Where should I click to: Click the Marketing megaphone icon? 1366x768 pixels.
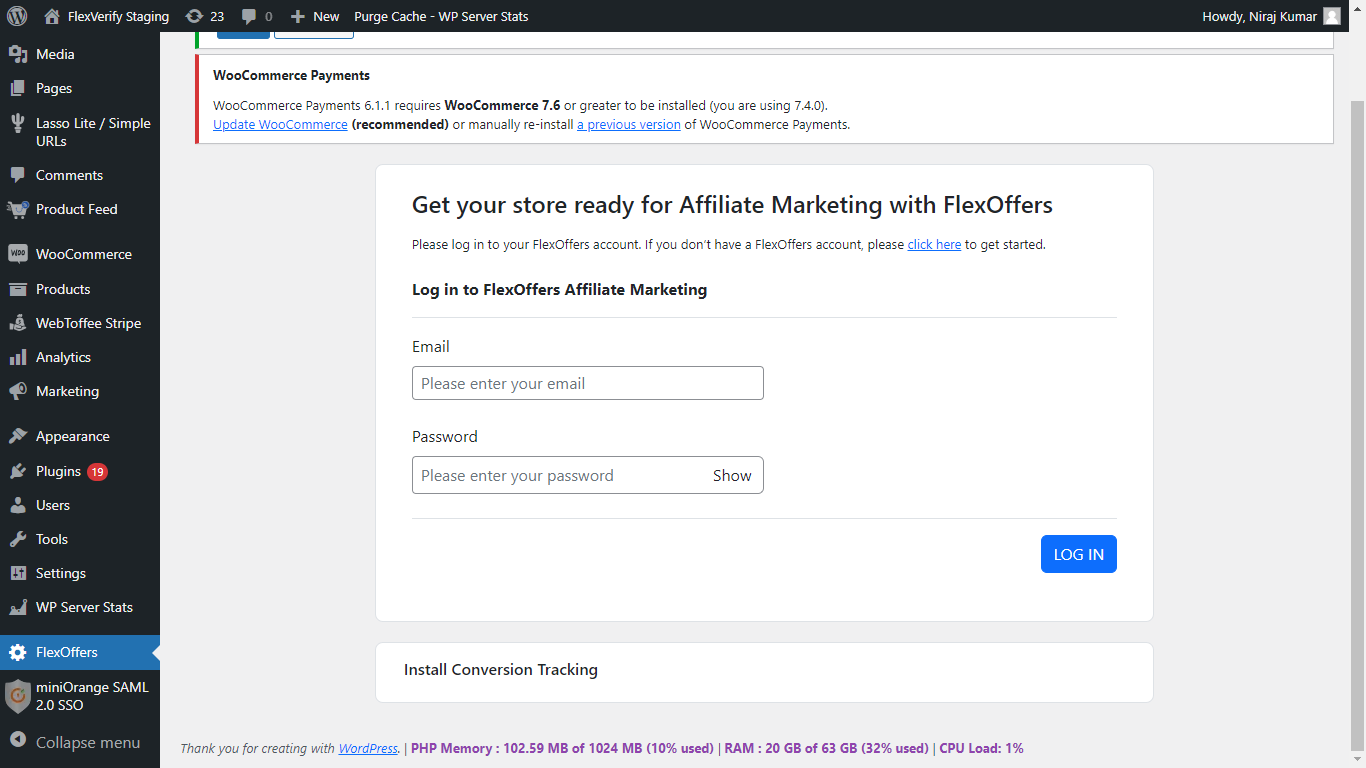pyautogui.click(x=18, y=391)
